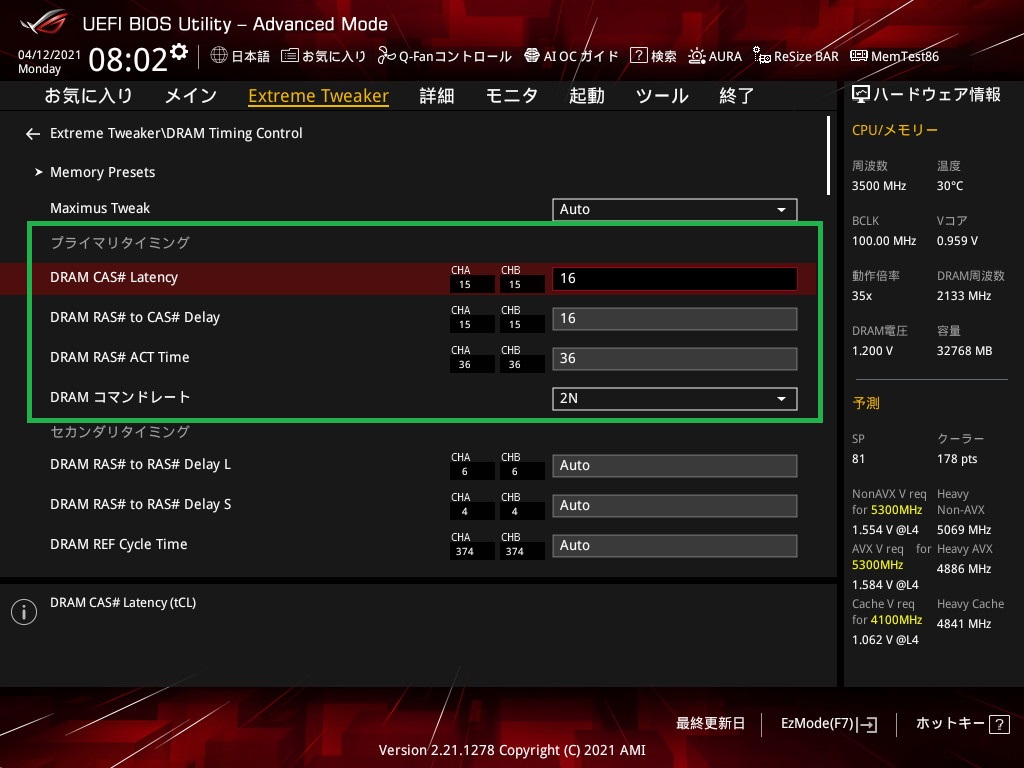Screen dimensions: 1024x768
Task: Click 最終更新日 last modified button
Action: pos(711,724)
